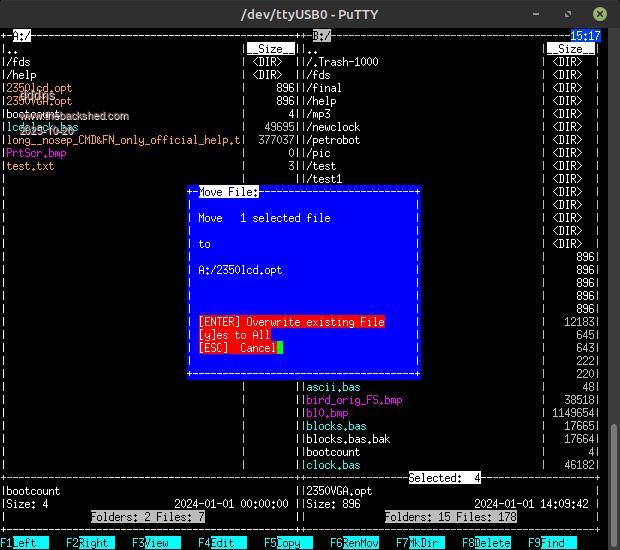Click the F1 Left function key label
The width and height of the screenshot is (620, 550).
(23, 543)
